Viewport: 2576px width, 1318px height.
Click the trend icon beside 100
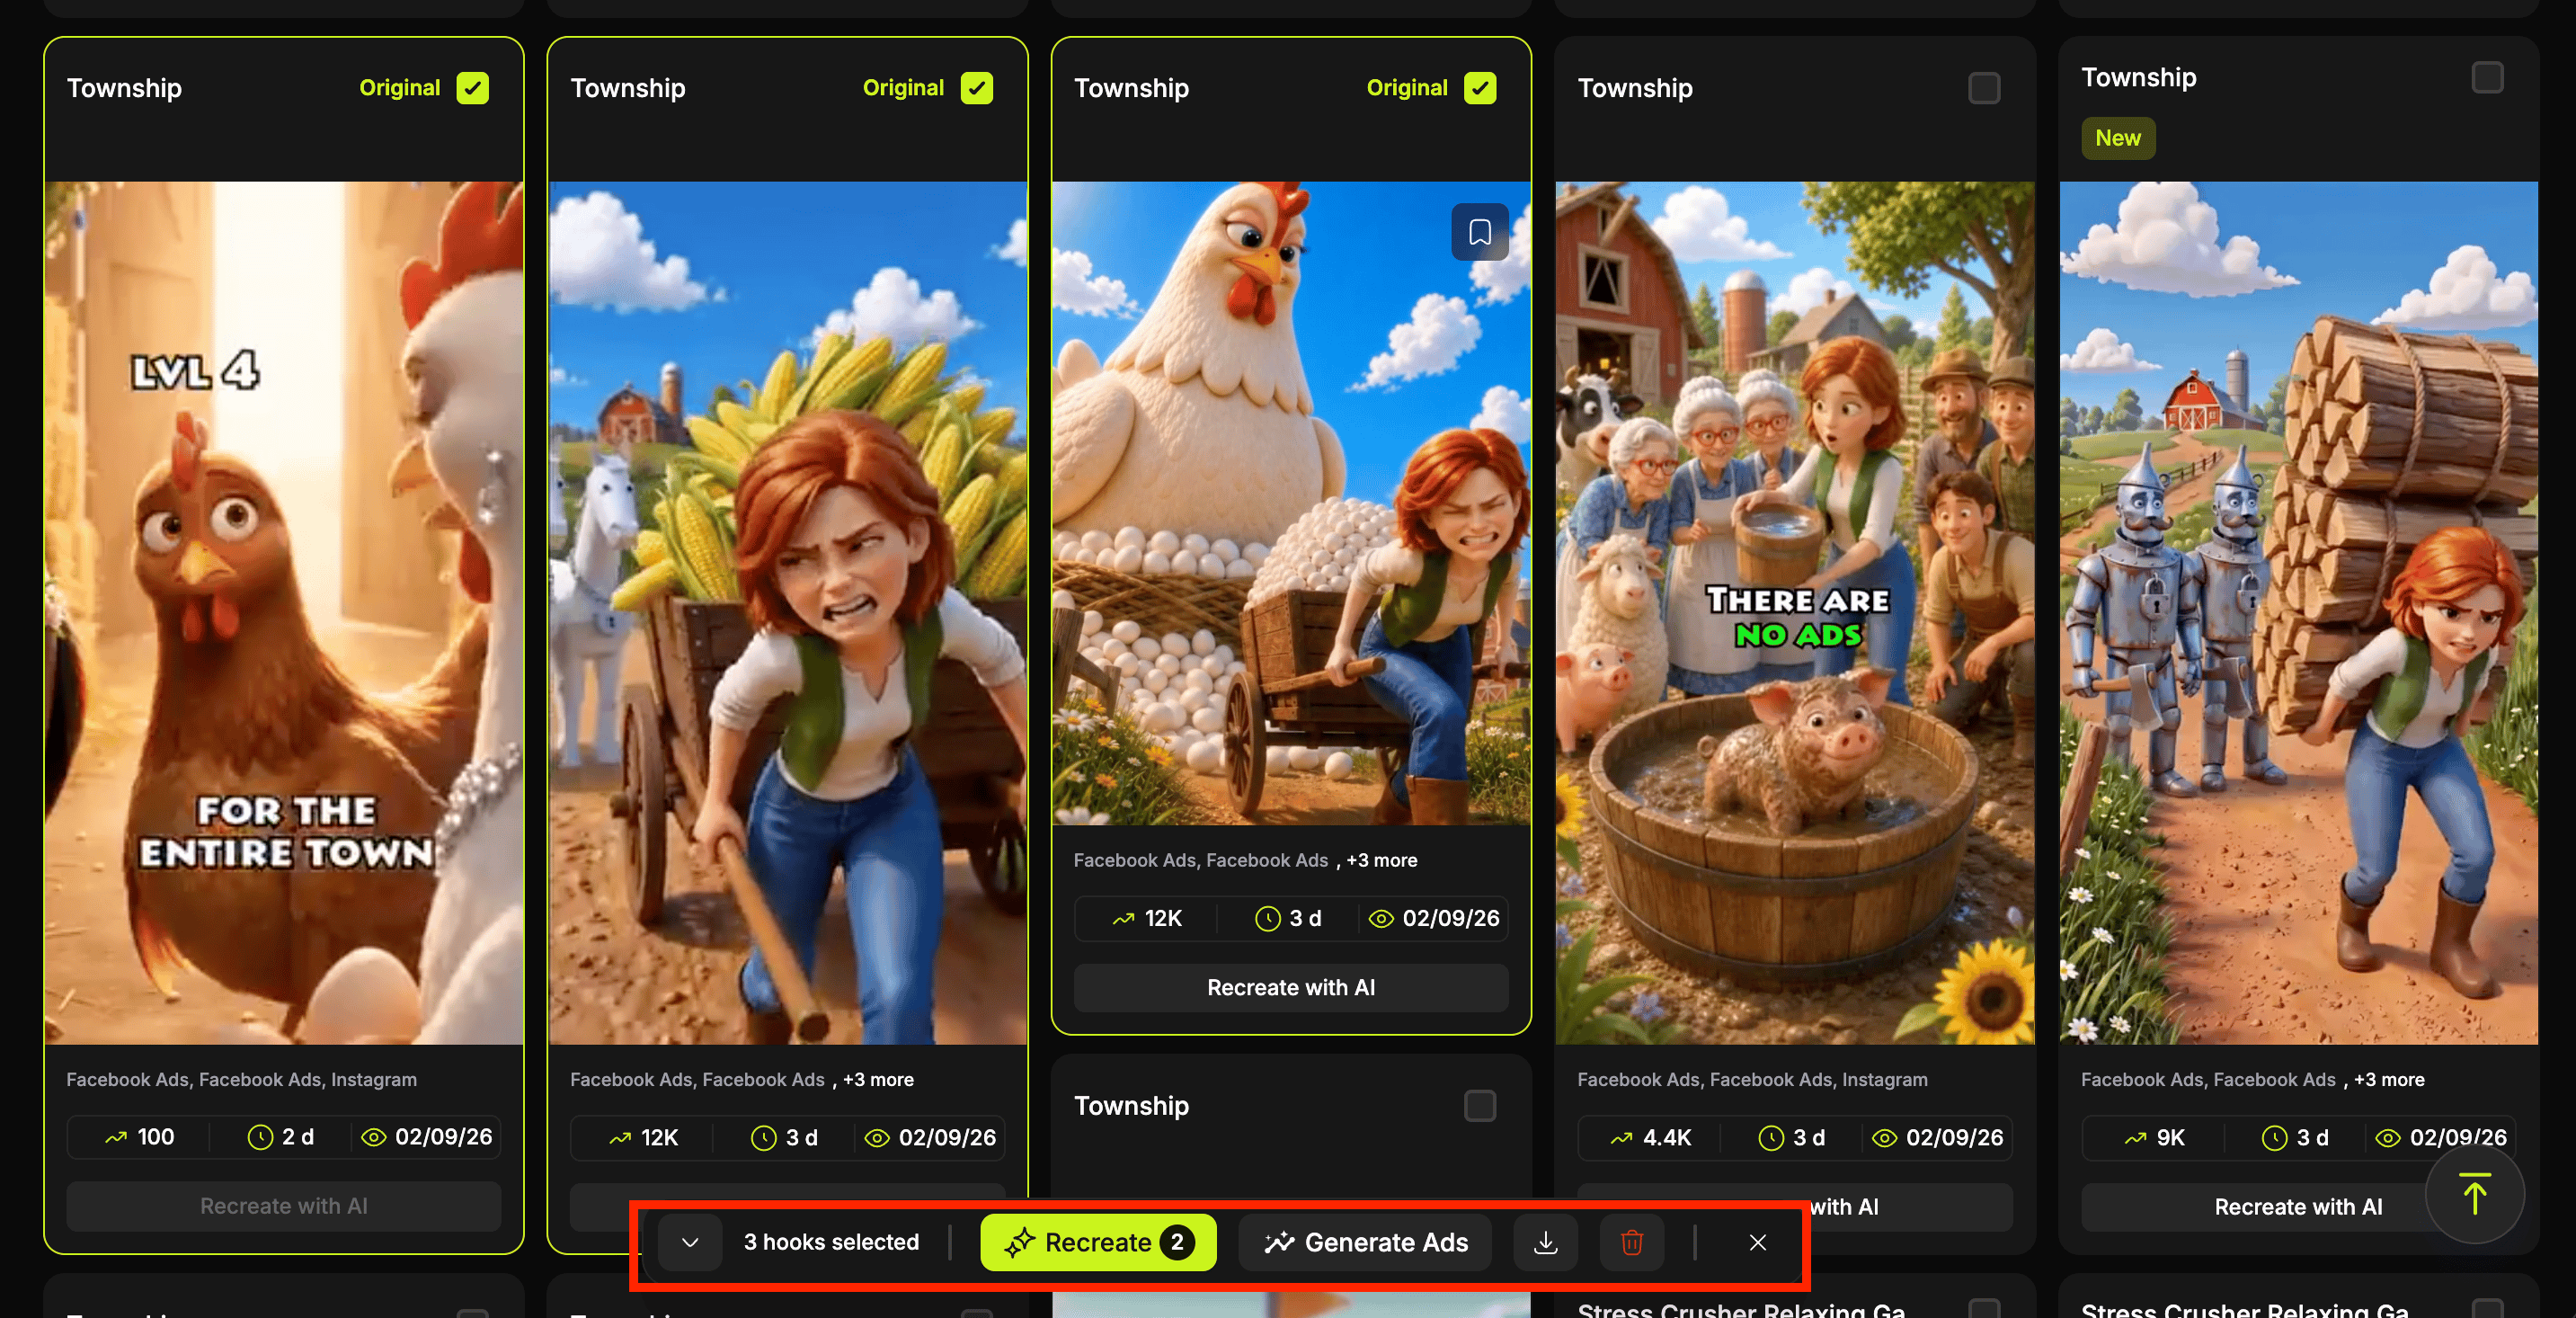(116, 1137)
